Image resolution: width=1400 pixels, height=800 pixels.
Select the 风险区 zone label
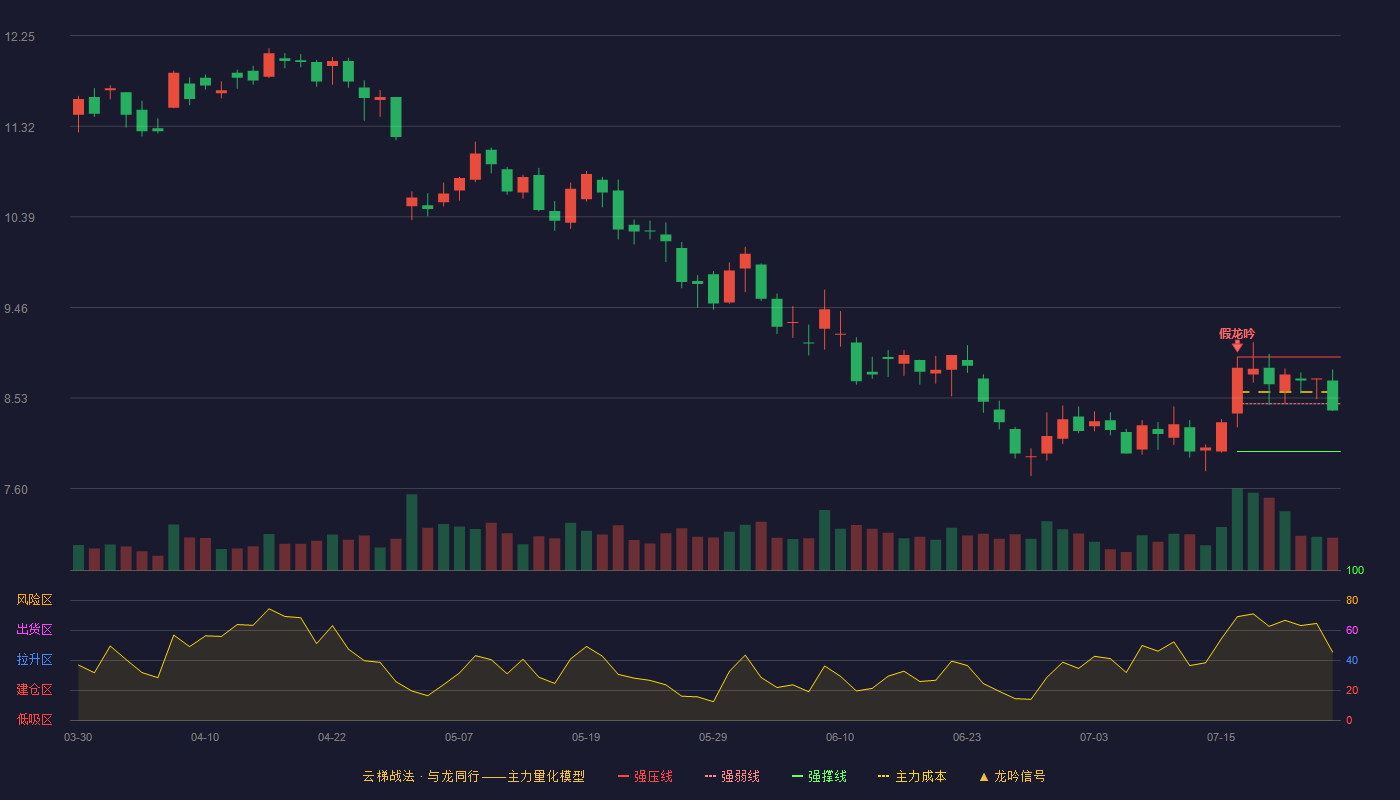click(34, 600)
